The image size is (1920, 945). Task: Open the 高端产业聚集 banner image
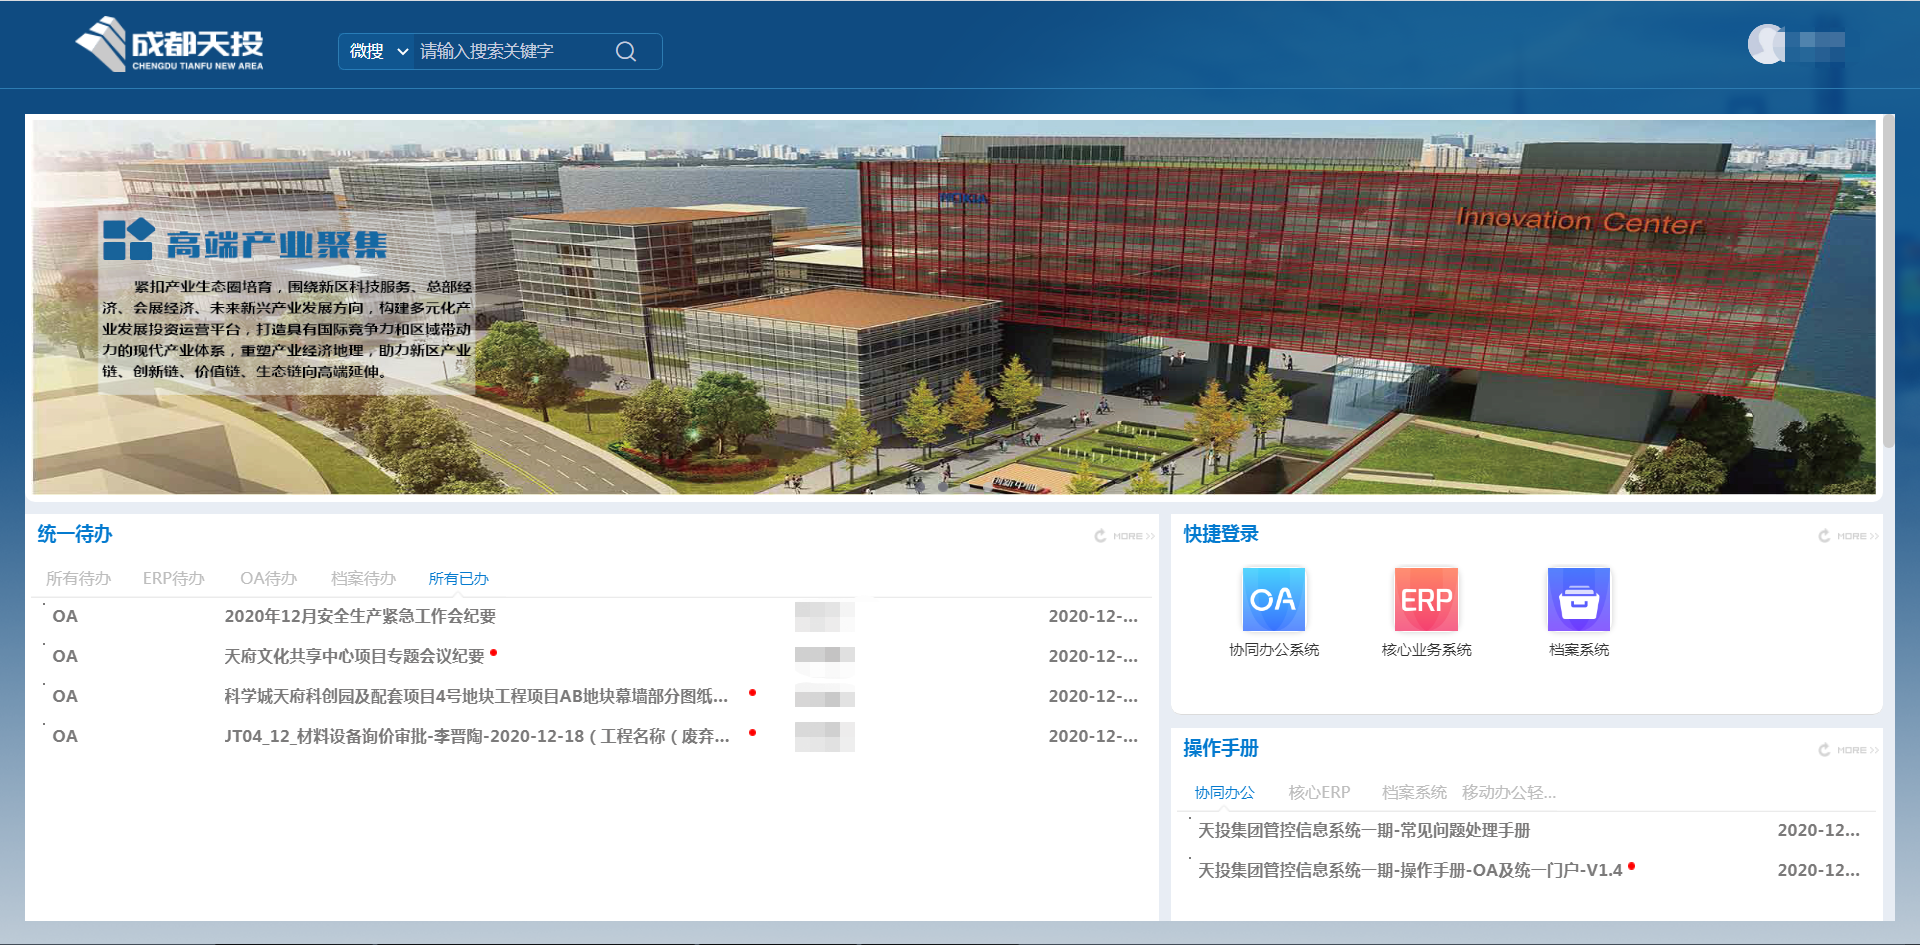click(x=953, y=307)
